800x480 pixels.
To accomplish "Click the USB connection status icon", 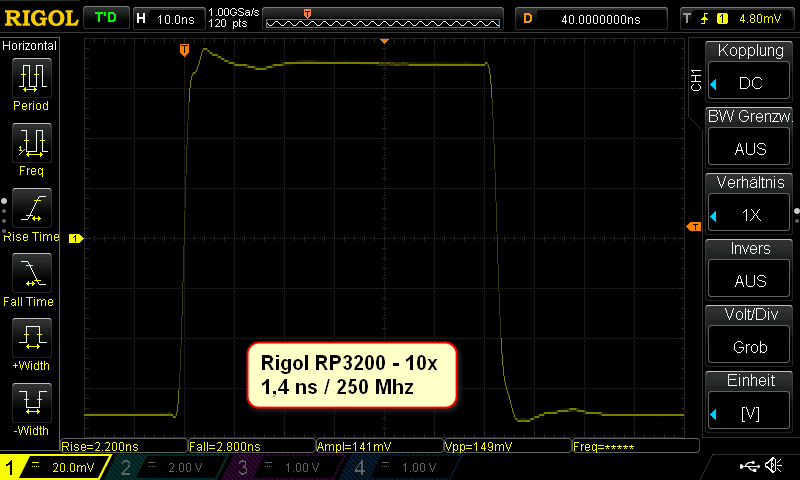I will point(749,465).
